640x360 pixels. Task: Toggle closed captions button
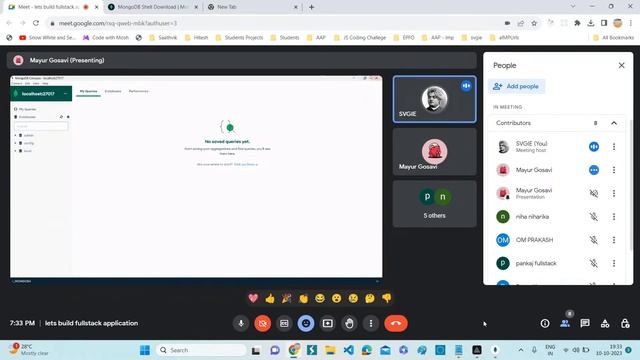click(284, 323)
